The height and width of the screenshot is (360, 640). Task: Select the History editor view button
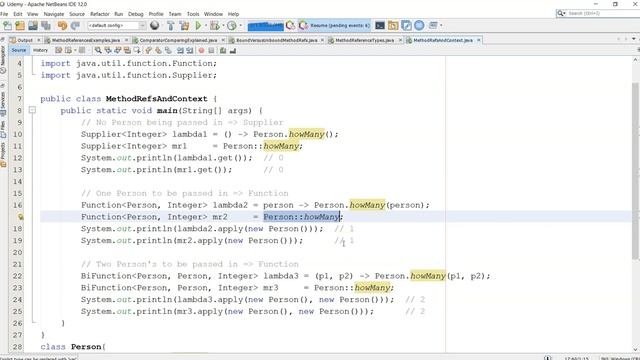(x=40, y=50)
